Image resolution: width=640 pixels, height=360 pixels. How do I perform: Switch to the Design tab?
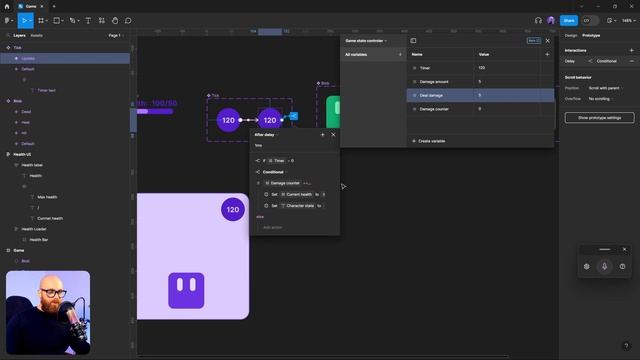pyautogui.click(x=571, y=36)
